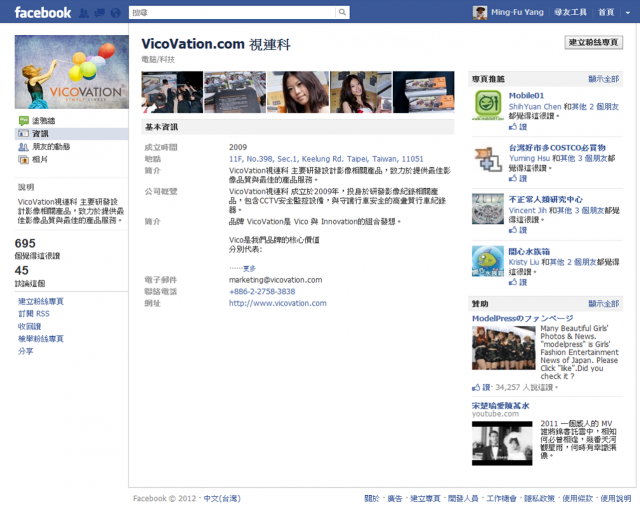This screenshot has width=640, height=510.
Task: Show all recommended pages link
Action: [x=604, y=79]
